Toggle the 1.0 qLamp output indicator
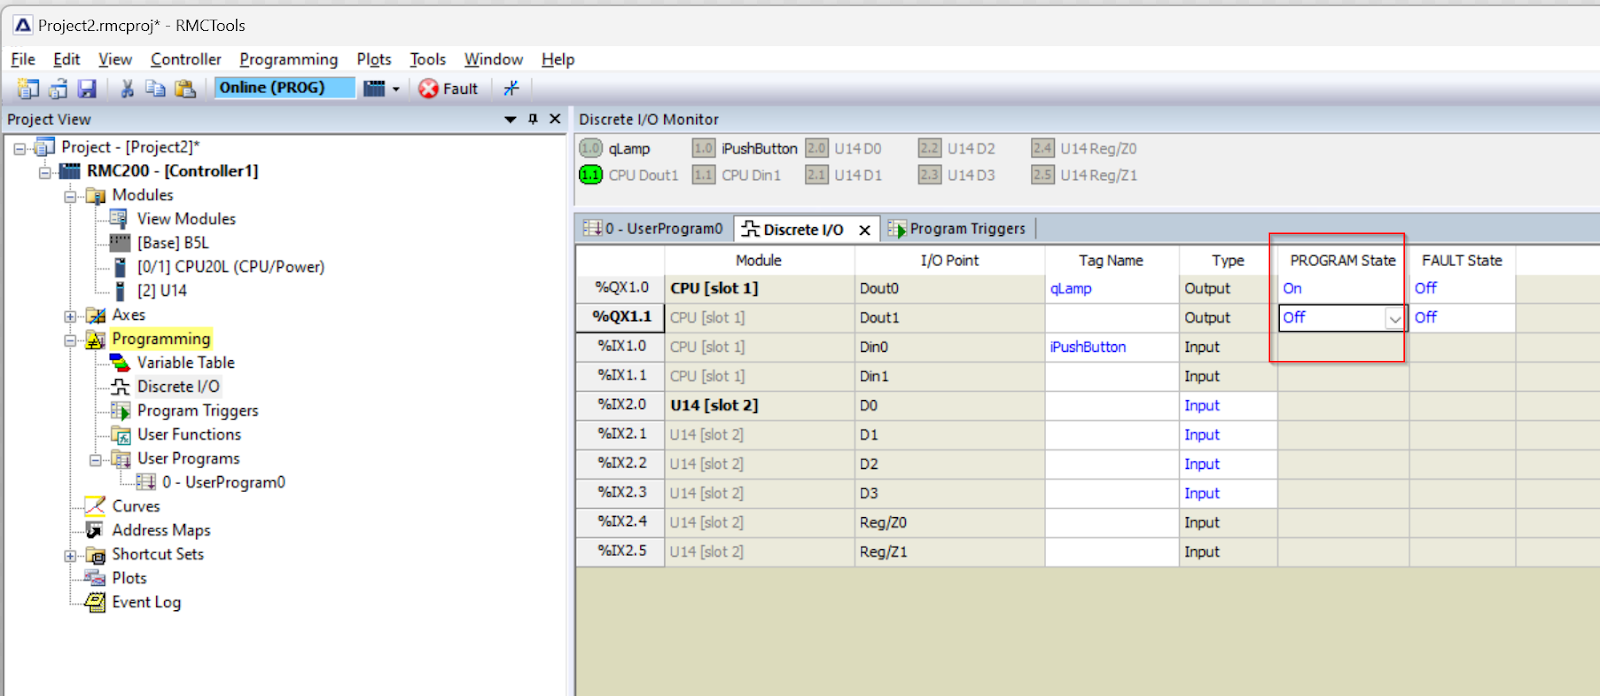 (x=591, y=148)
